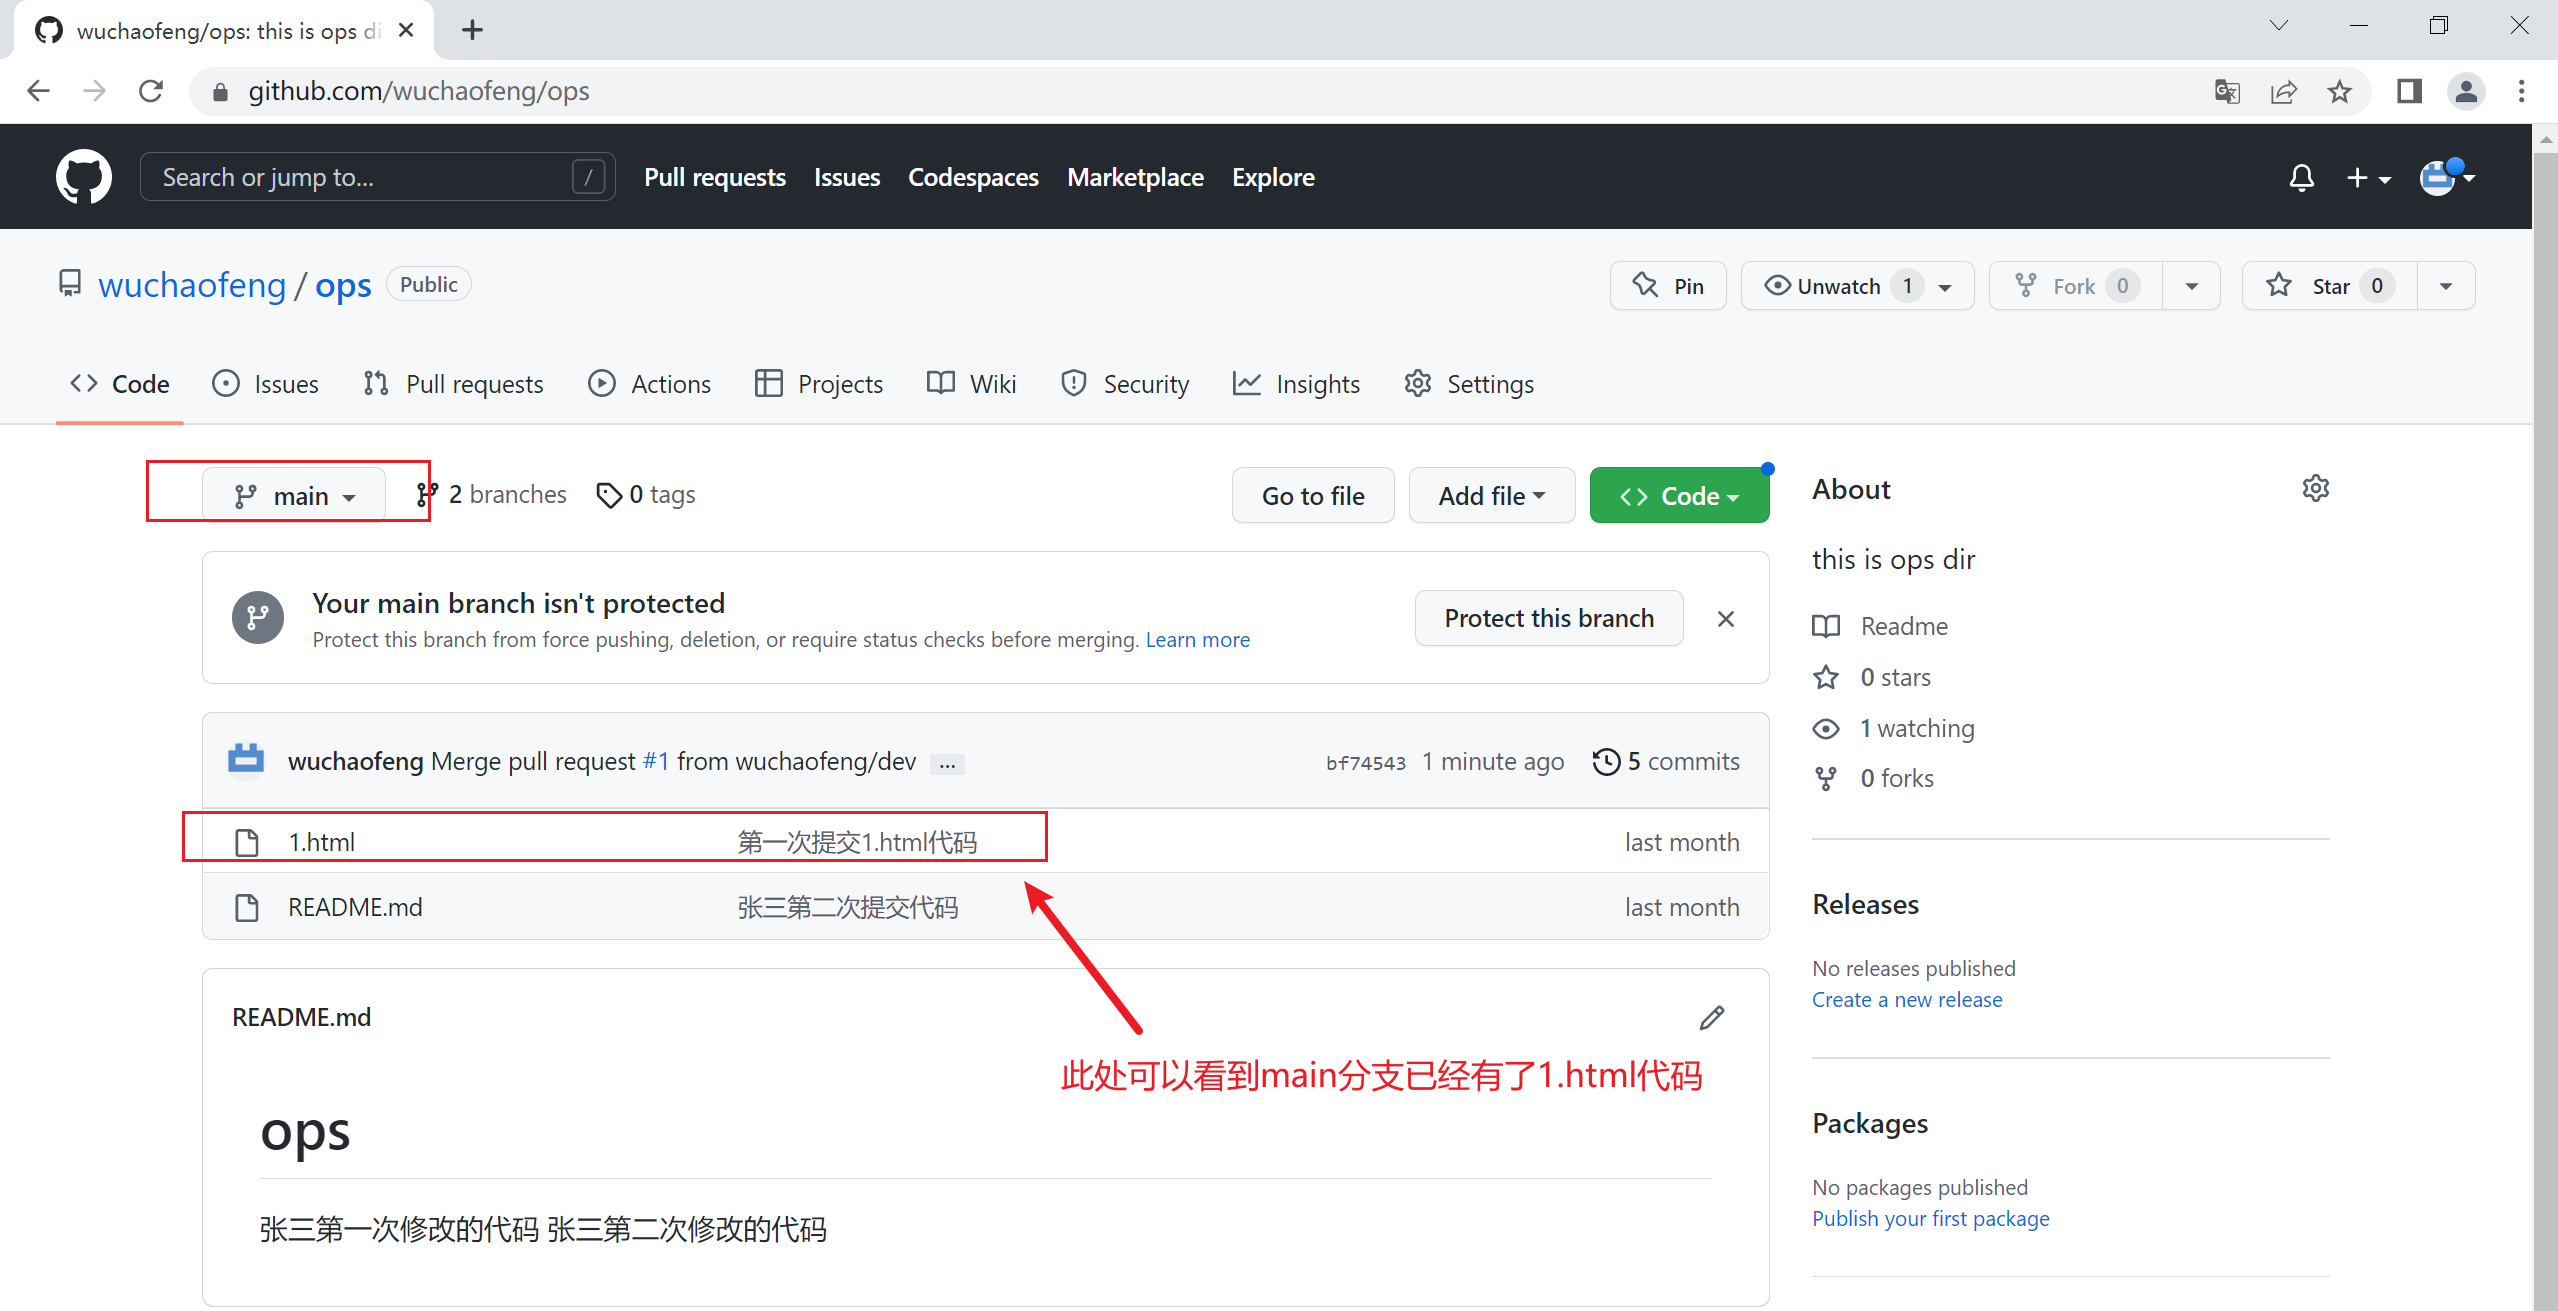Go to wuchaofeng user profile link
Screen dimensions: 2558x1311
click(x=192, y=285)
